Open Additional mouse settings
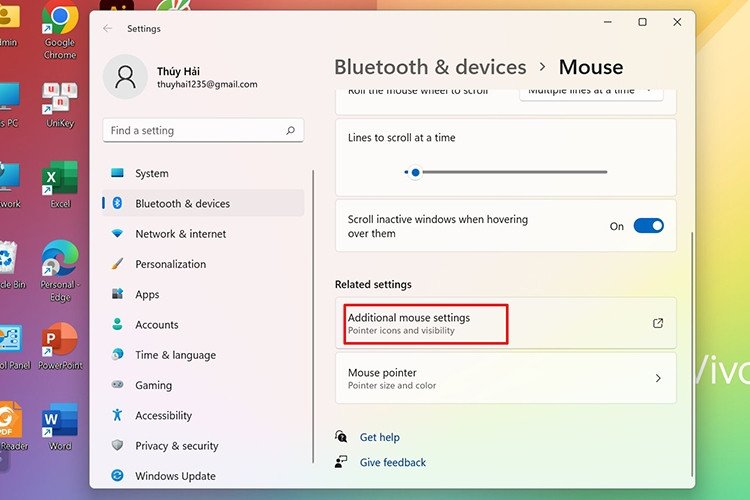Viewport: 750px width, 500px height. tap(506, 323)
